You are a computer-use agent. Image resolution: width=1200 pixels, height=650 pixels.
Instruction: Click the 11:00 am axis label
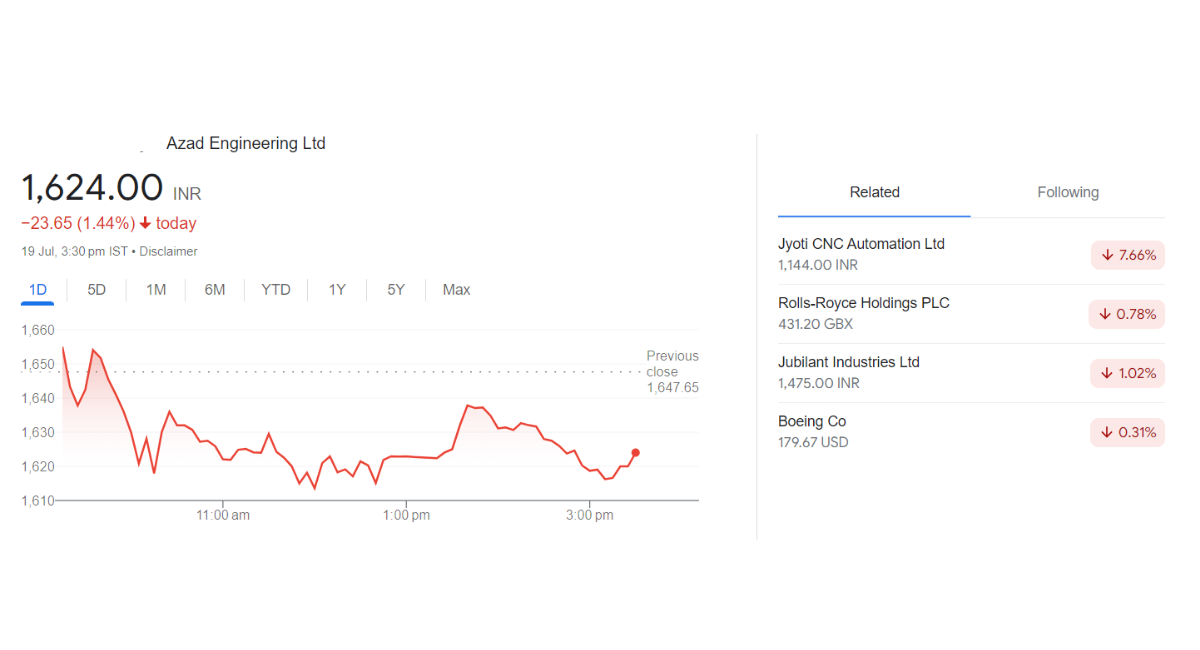[x=223, y=515]
